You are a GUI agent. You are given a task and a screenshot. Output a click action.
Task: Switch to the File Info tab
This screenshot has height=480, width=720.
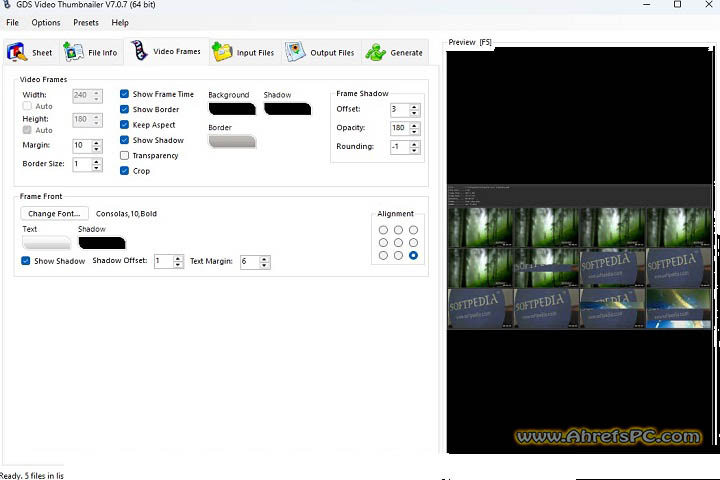[91, 52]
